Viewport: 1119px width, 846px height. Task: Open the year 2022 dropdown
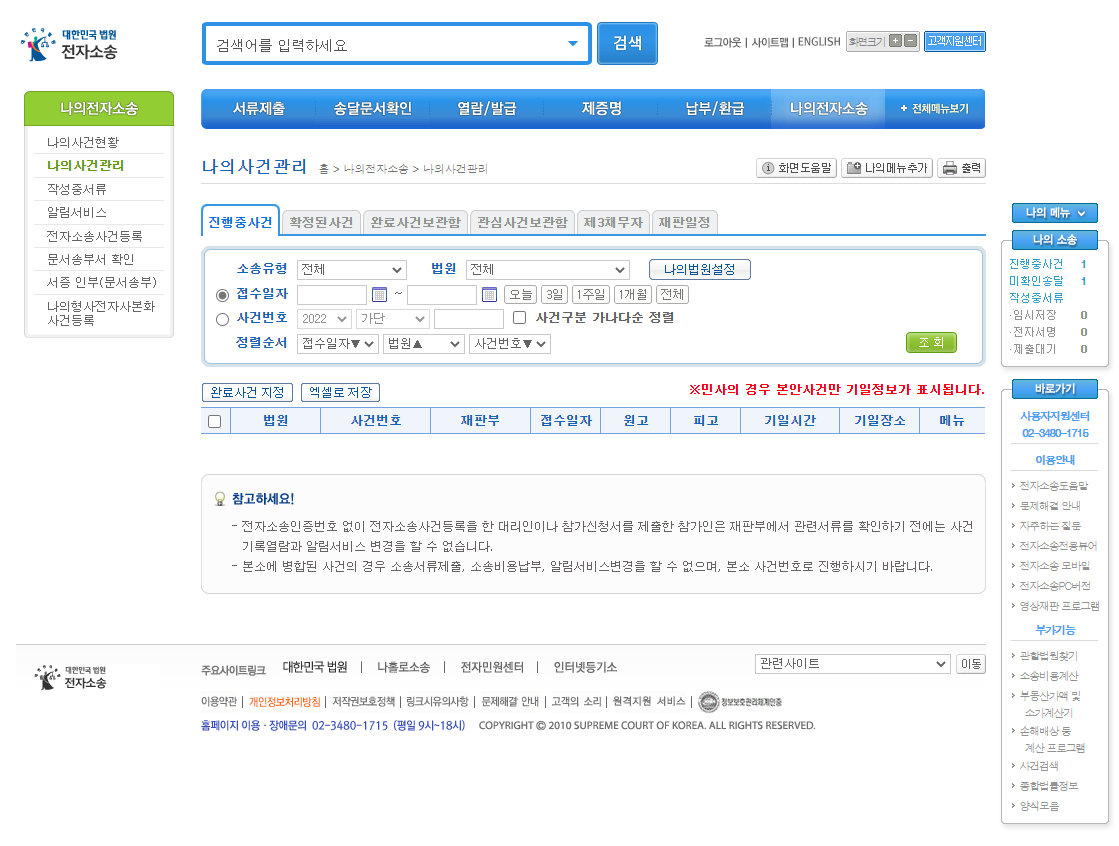tap(324, 318)
